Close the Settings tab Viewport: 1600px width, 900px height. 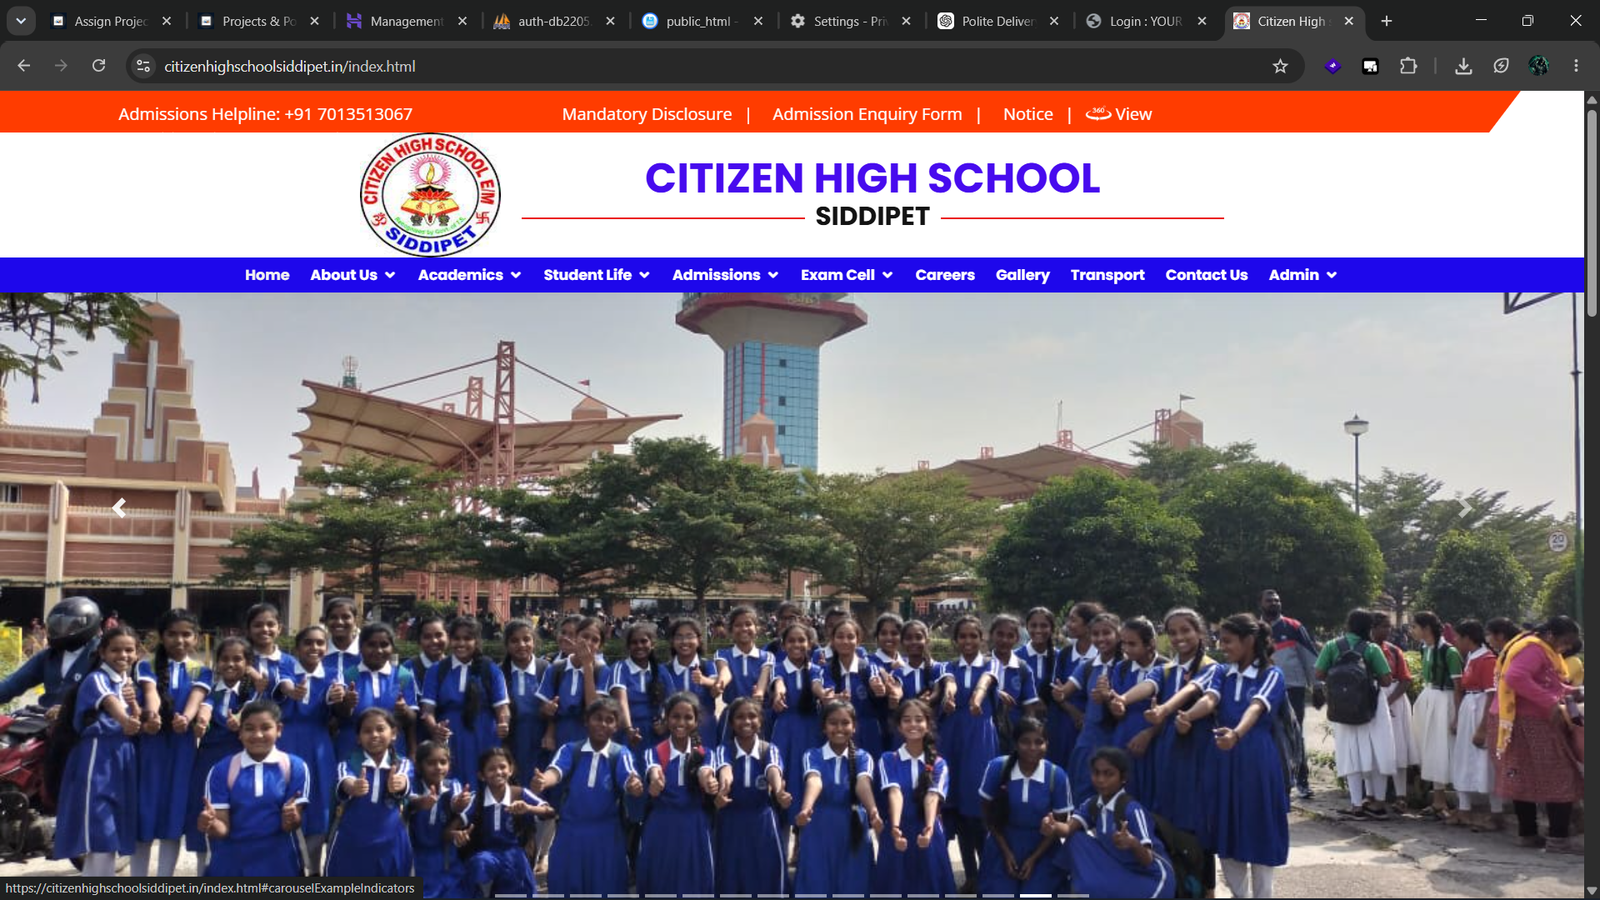tap(906, 21)
